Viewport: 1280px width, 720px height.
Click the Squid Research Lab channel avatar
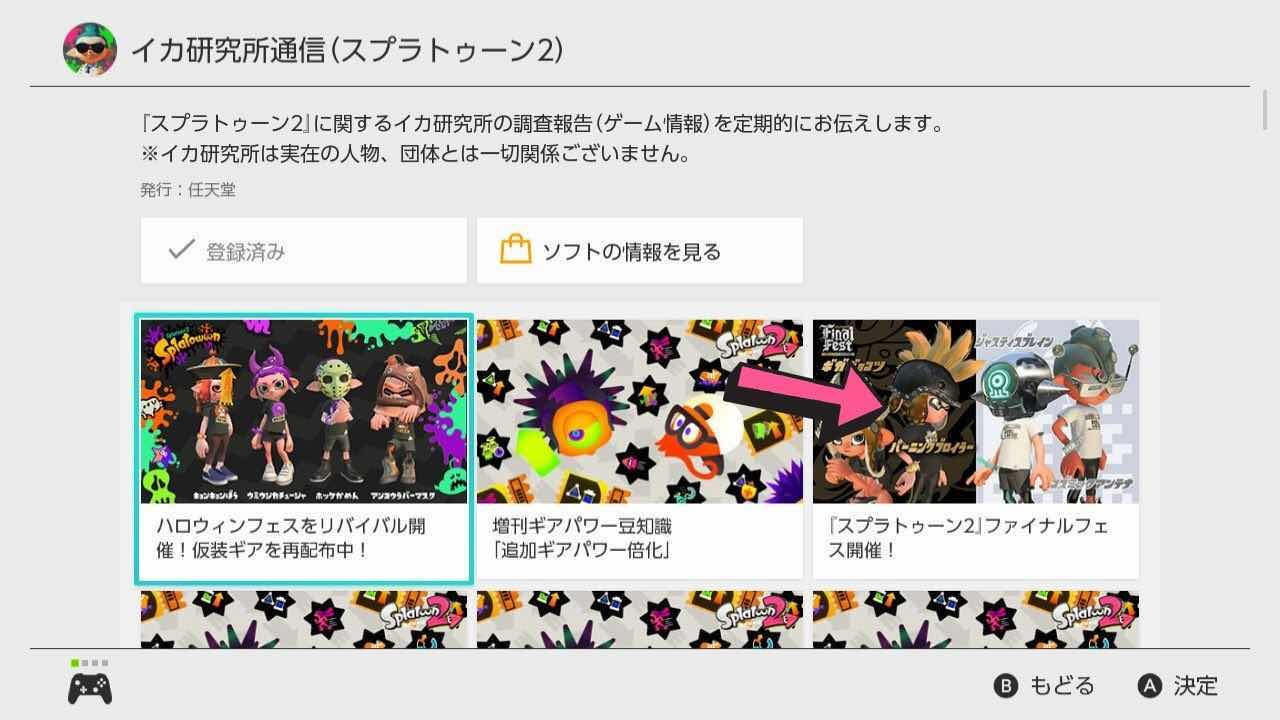click(x=90, y=48)
